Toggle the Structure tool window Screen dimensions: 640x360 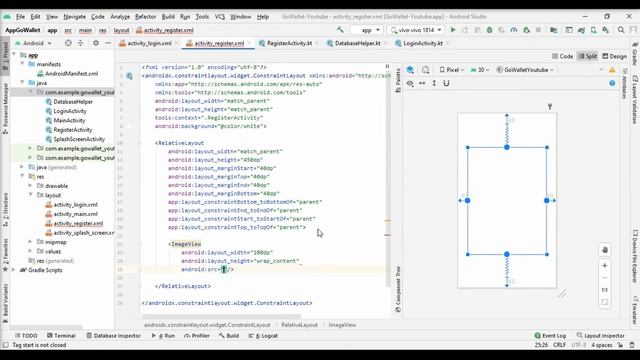[x=5, y=209]
